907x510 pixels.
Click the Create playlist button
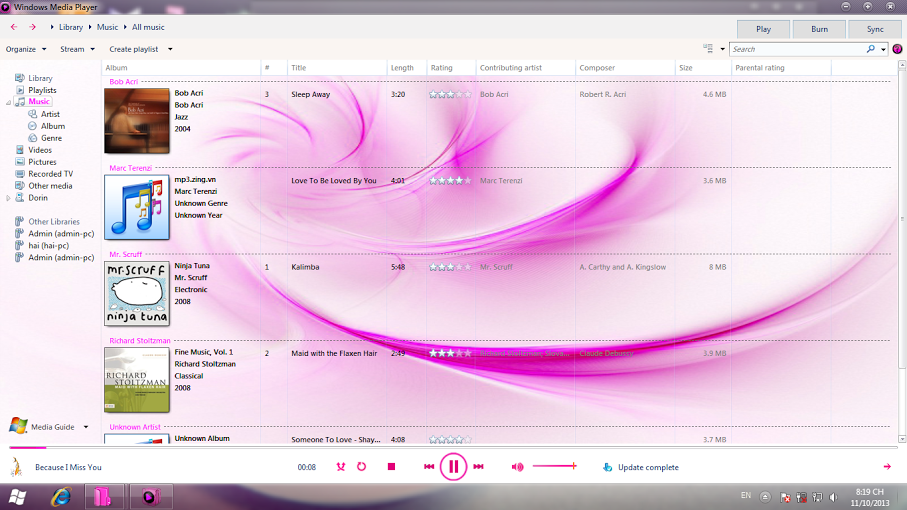tap(134, 49)
